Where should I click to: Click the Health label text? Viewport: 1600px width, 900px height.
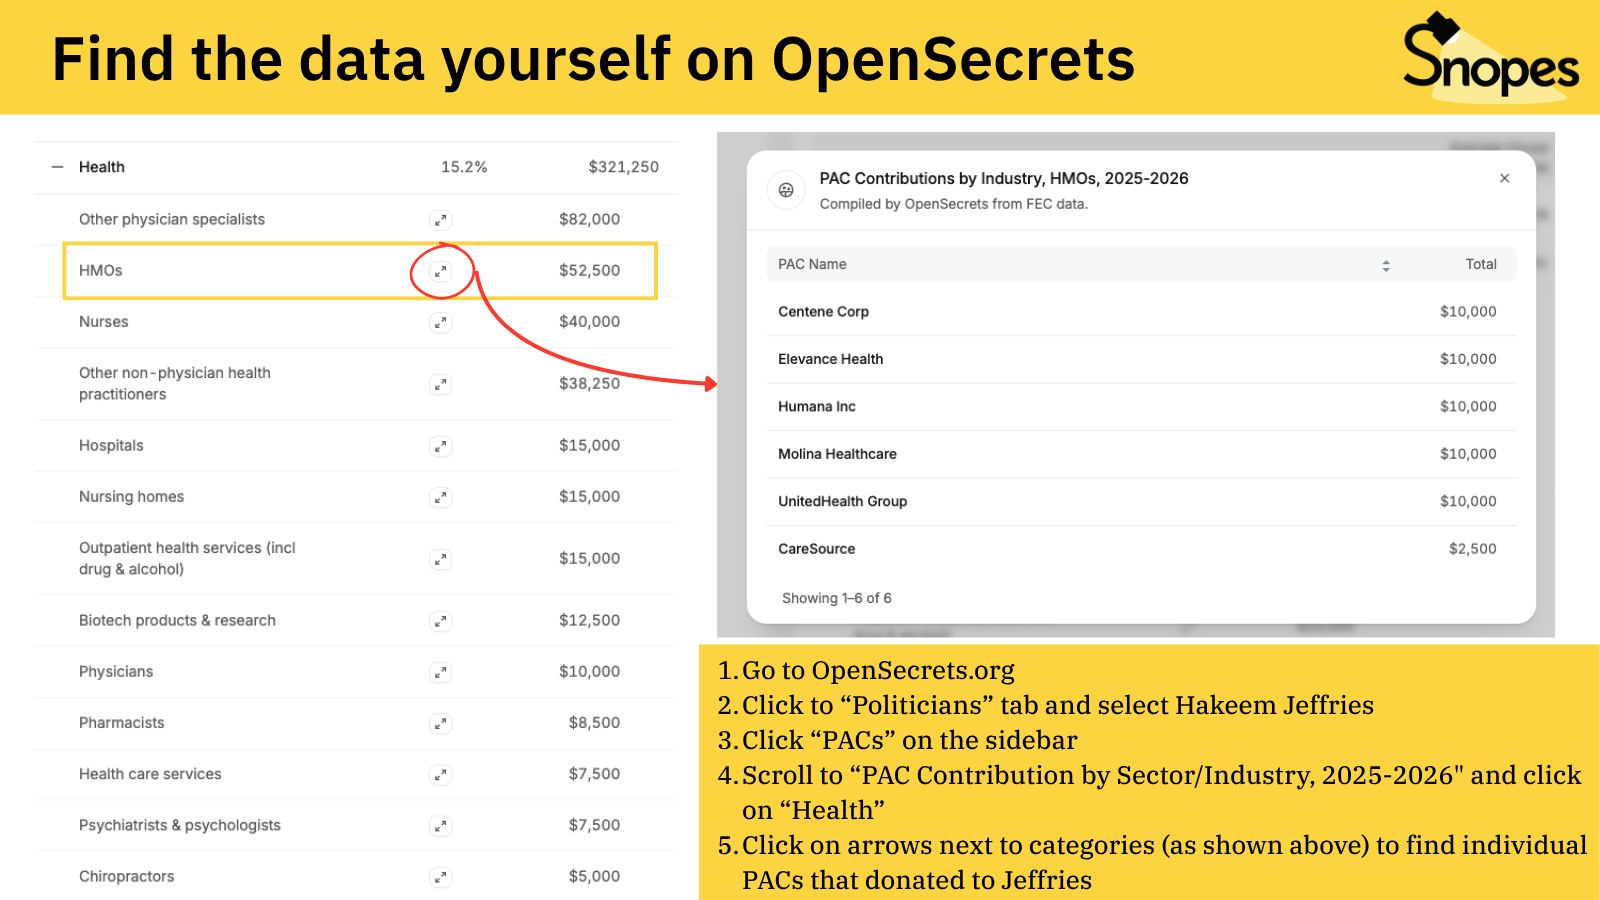pos(102,167)
